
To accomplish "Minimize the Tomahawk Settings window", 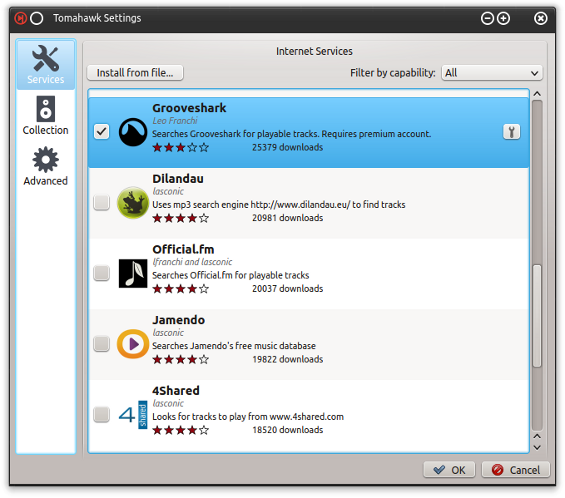I will pos(487,18).
